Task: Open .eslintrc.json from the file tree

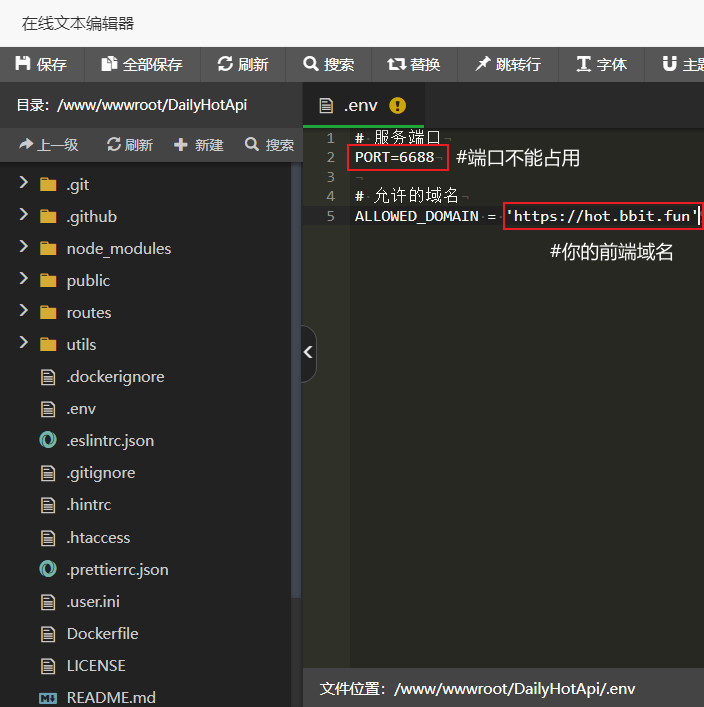Action: pyautogui.click(x=110, y=441)
